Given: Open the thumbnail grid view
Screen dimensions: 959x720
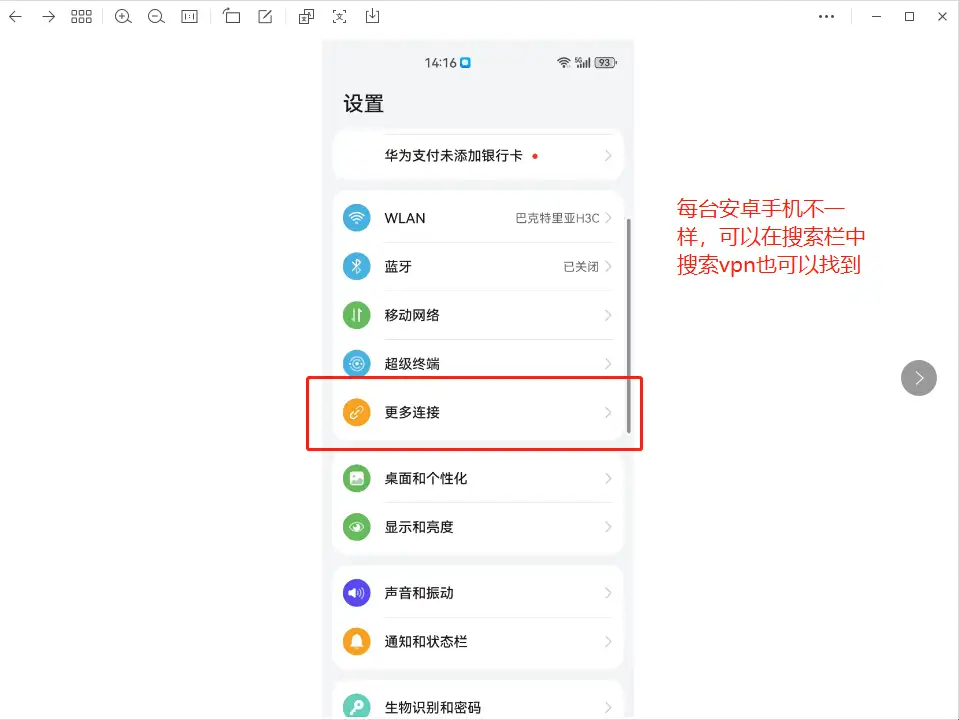Looking at the screenshot, I should tap(81, 17).
